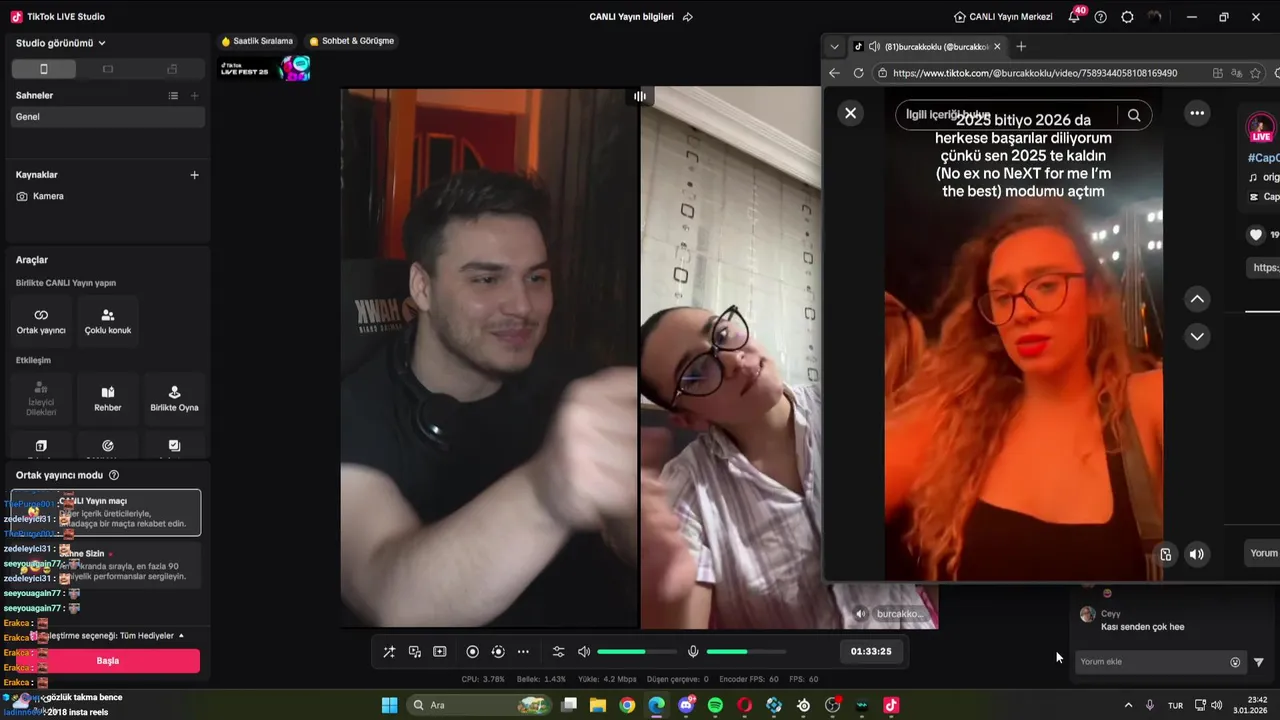The width and height of the screenshot is (1280, 720).
Task: Select the dual-screen layout view
Action: click(x=172, y=69)
